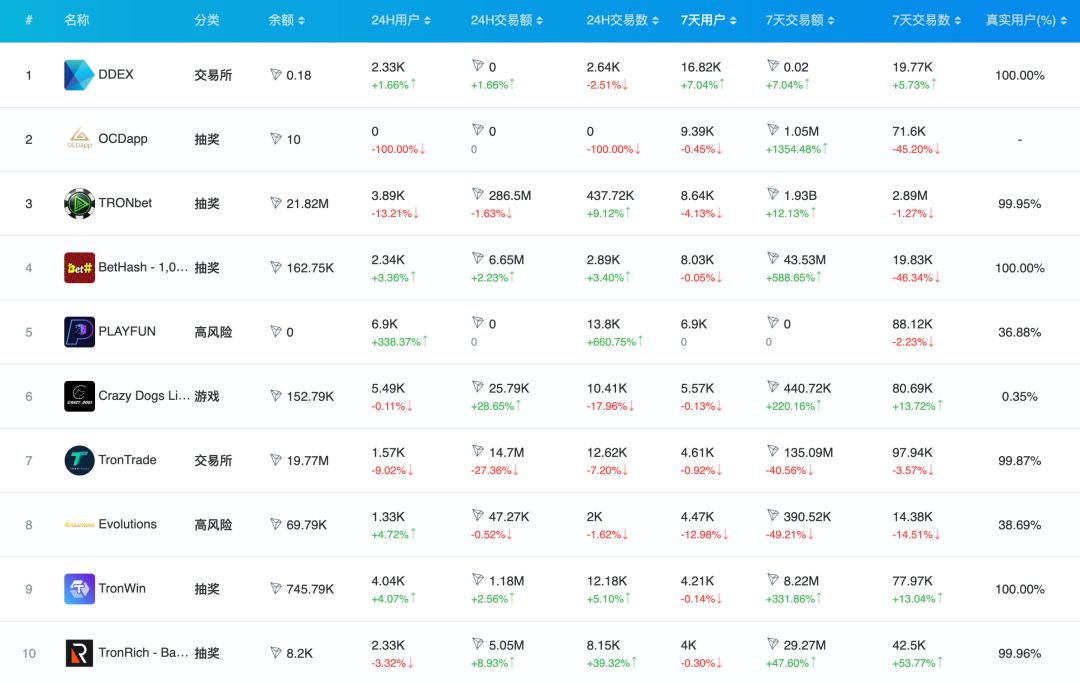Click the +660.75% transactions change for PLAYFUN

coord(615,342)
